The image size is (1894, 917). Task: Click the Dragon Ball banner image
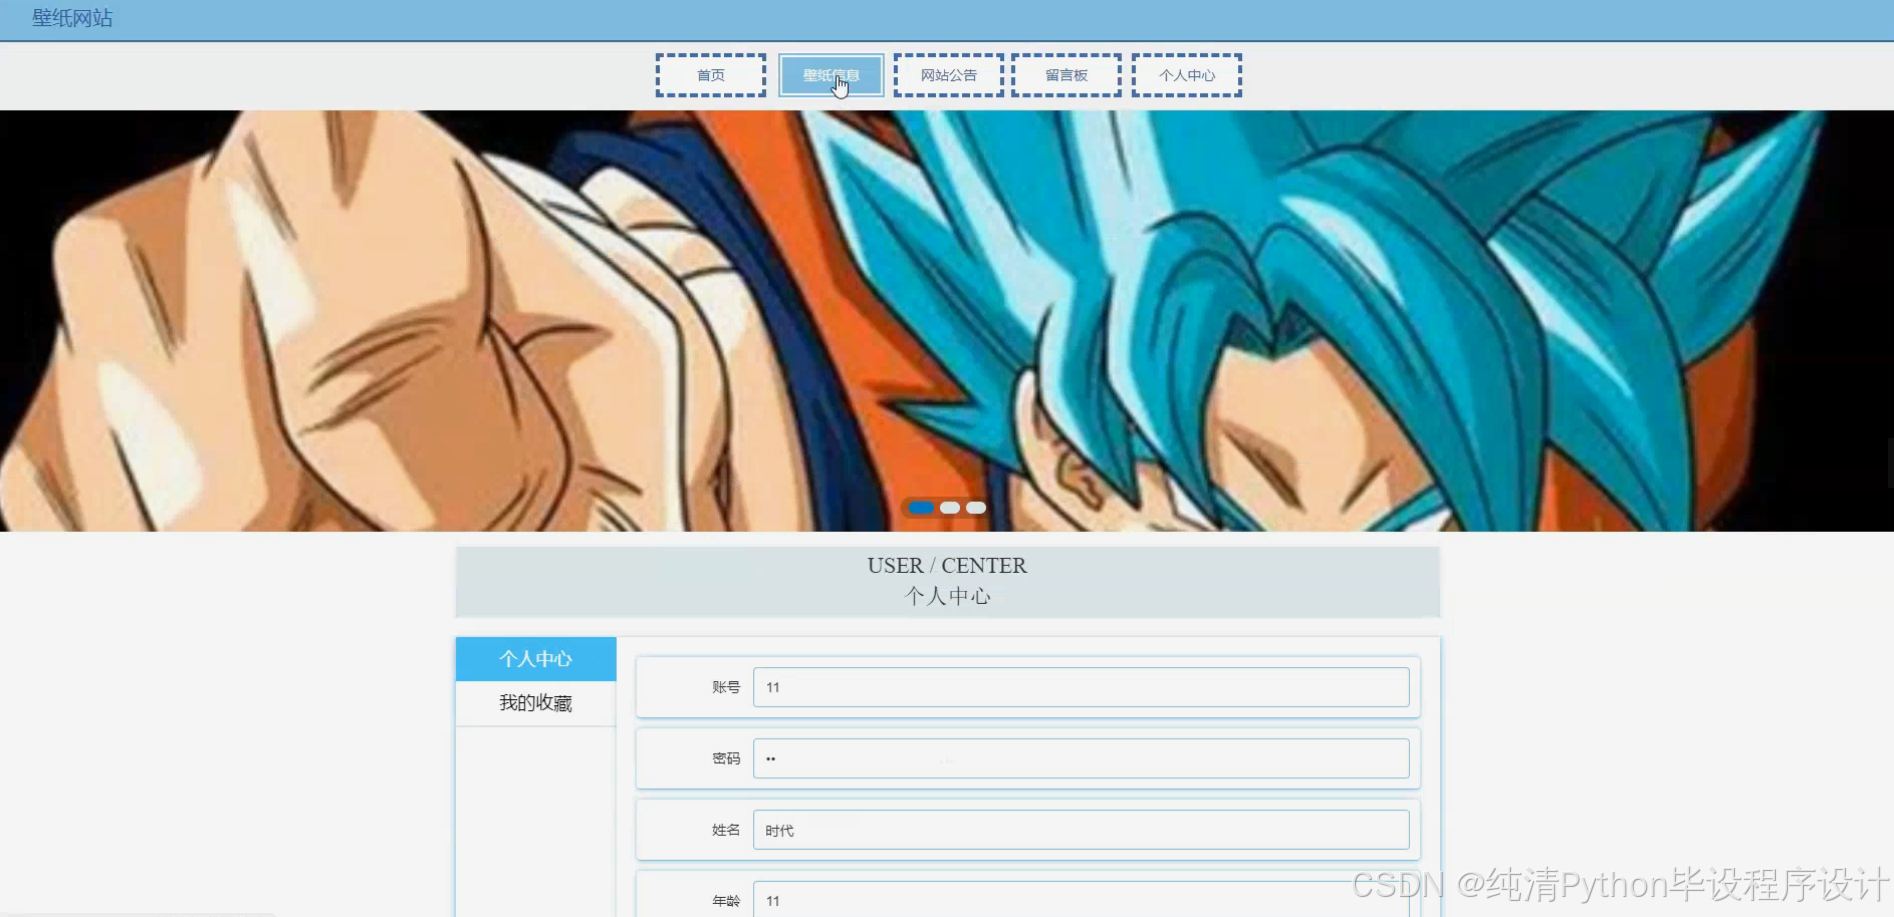coord(947,320)
